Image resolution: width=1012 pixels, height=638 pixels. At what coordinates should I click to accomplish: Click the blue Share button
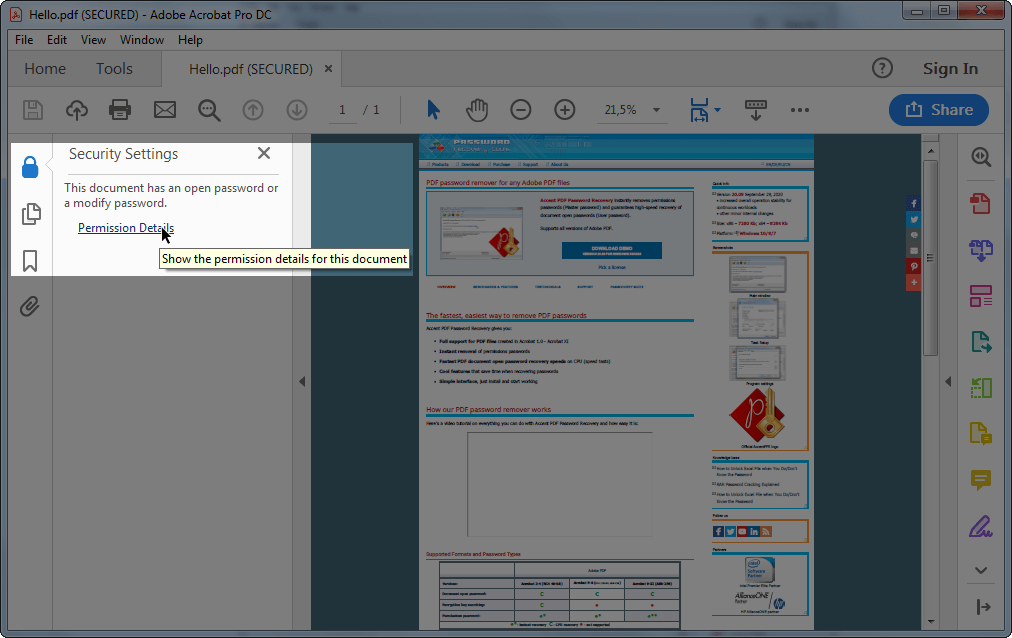click(939, 110)
